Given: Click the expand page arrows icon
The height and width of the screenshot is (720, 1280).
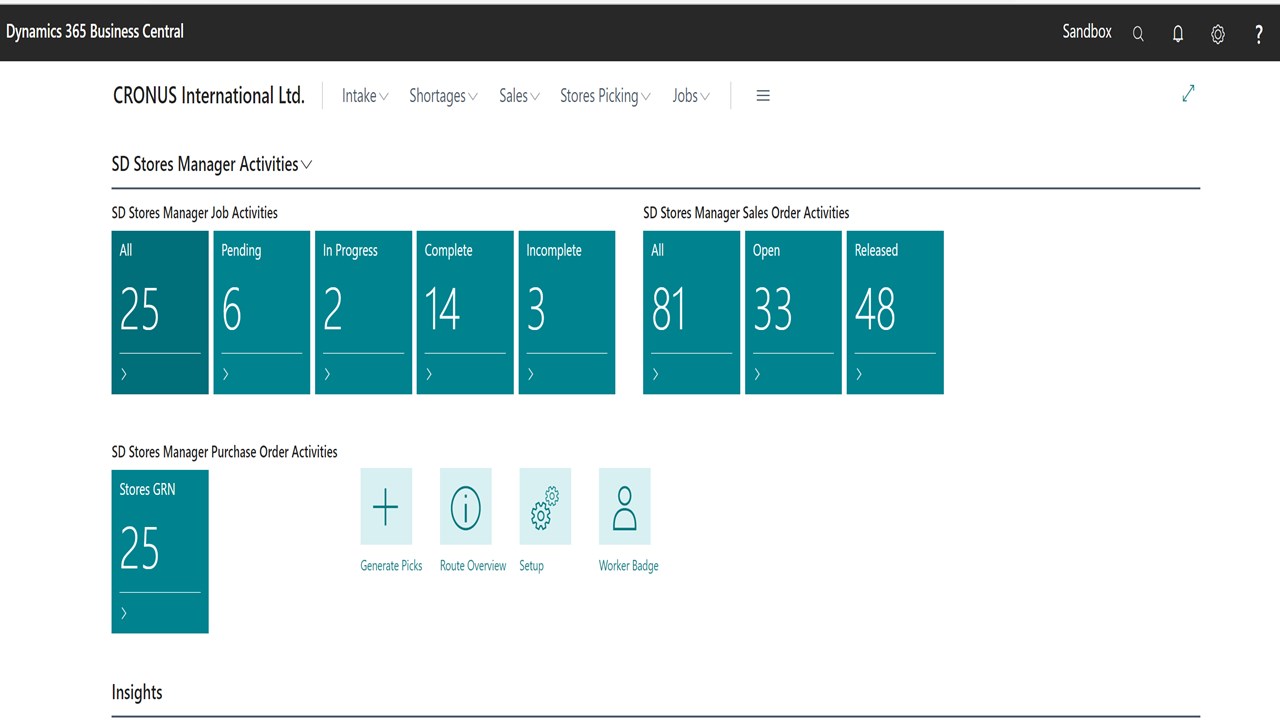Looking at the screenshot, I should click(1188, 93).
